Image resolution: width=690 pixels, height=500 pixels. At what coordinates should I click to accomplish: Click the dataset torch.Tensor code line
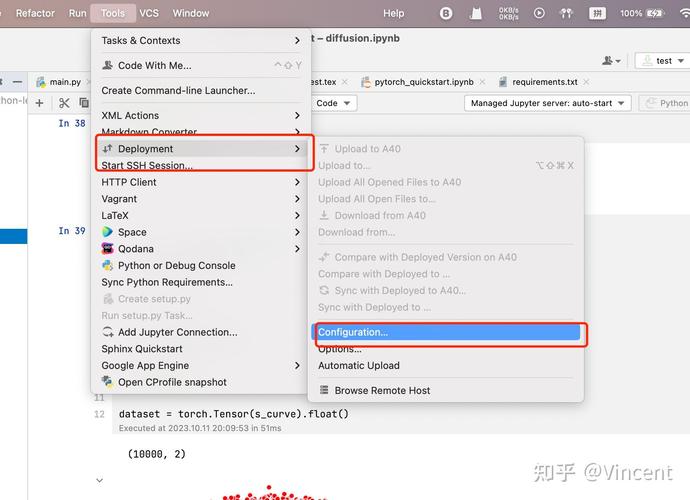pyautogui.click(x=234, y=414)
